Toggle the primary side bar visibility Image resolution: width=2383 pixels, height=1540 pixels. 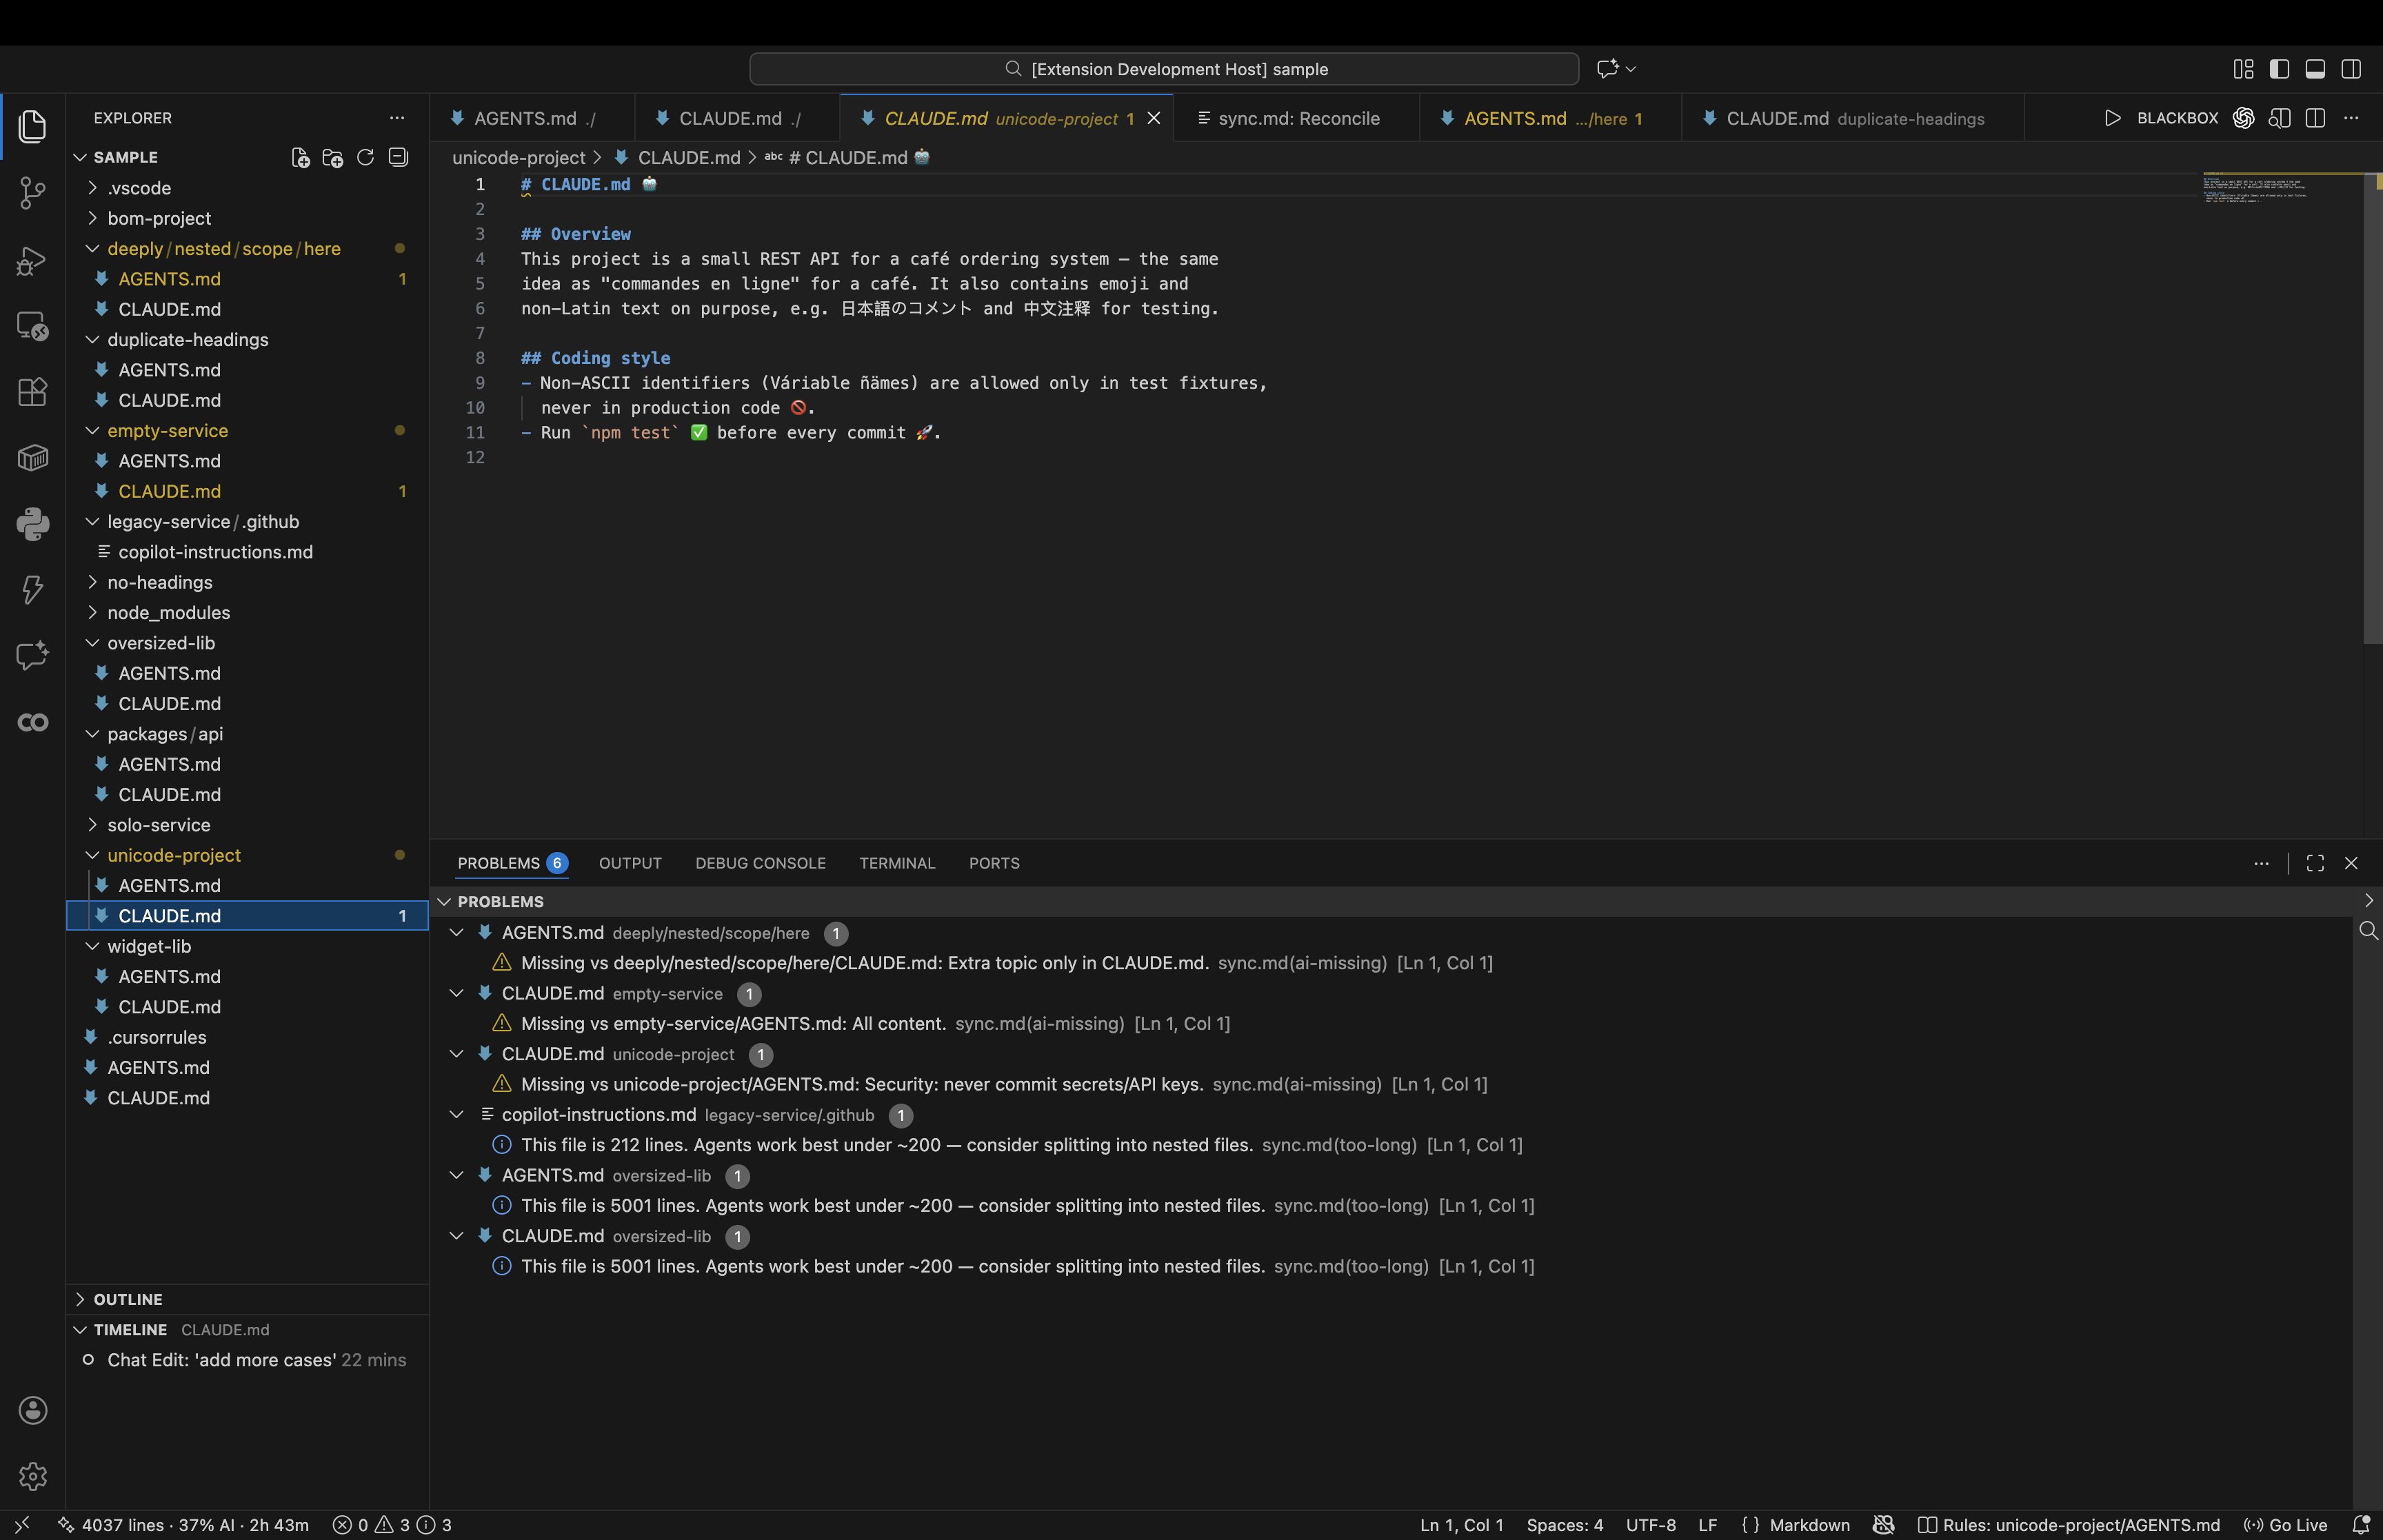[x=2279, y=69]
